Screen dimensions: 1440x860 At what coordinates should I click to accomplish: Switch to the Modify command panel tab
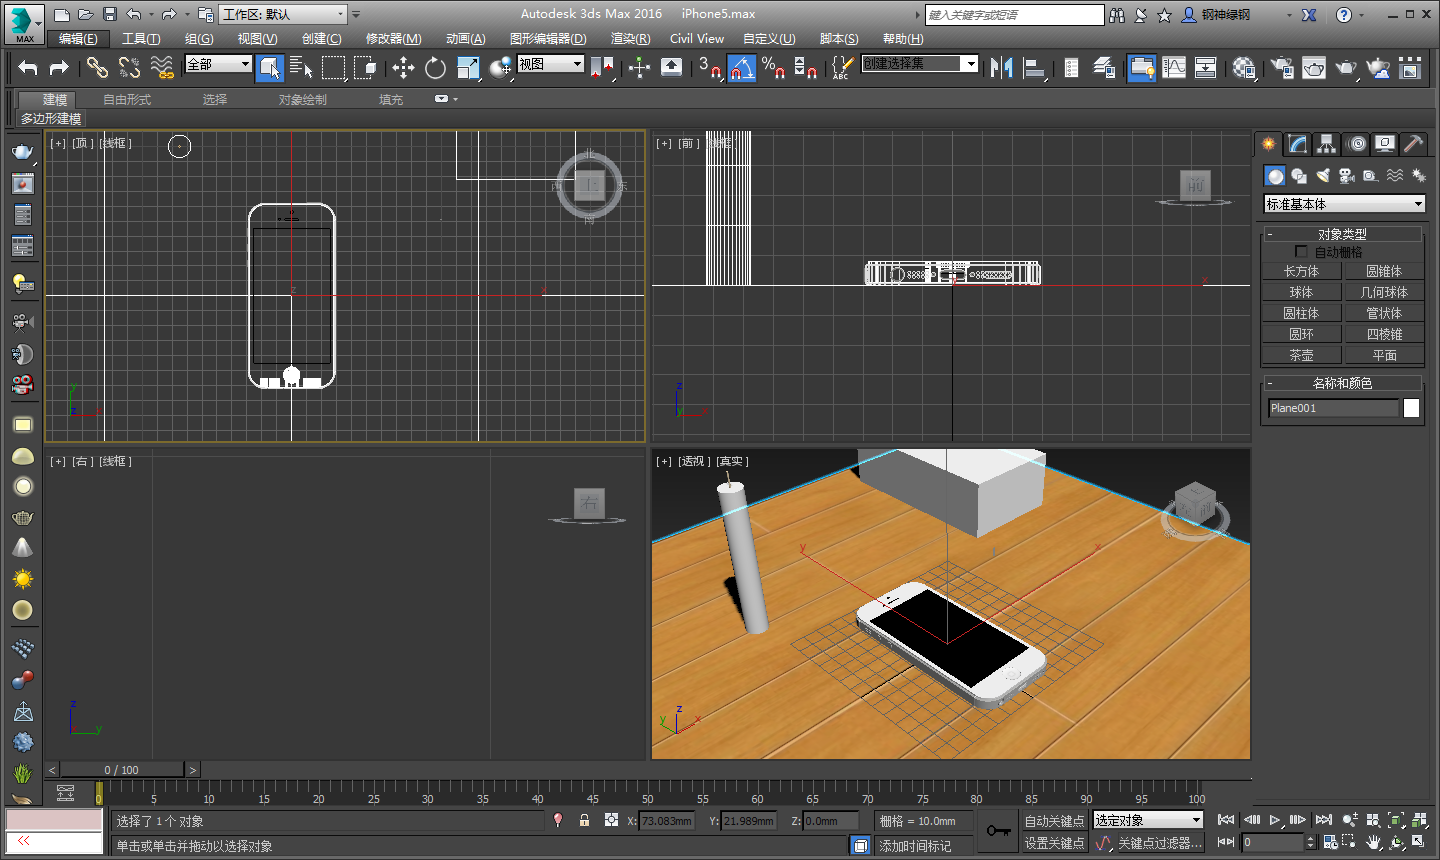tap(1297, 144)
